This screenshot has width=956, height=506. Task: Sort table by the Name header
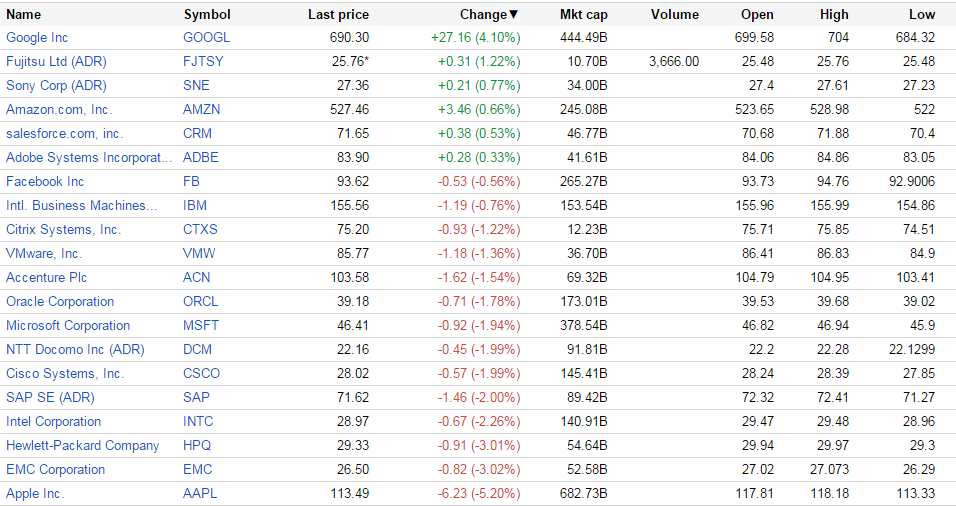(24, 15)
